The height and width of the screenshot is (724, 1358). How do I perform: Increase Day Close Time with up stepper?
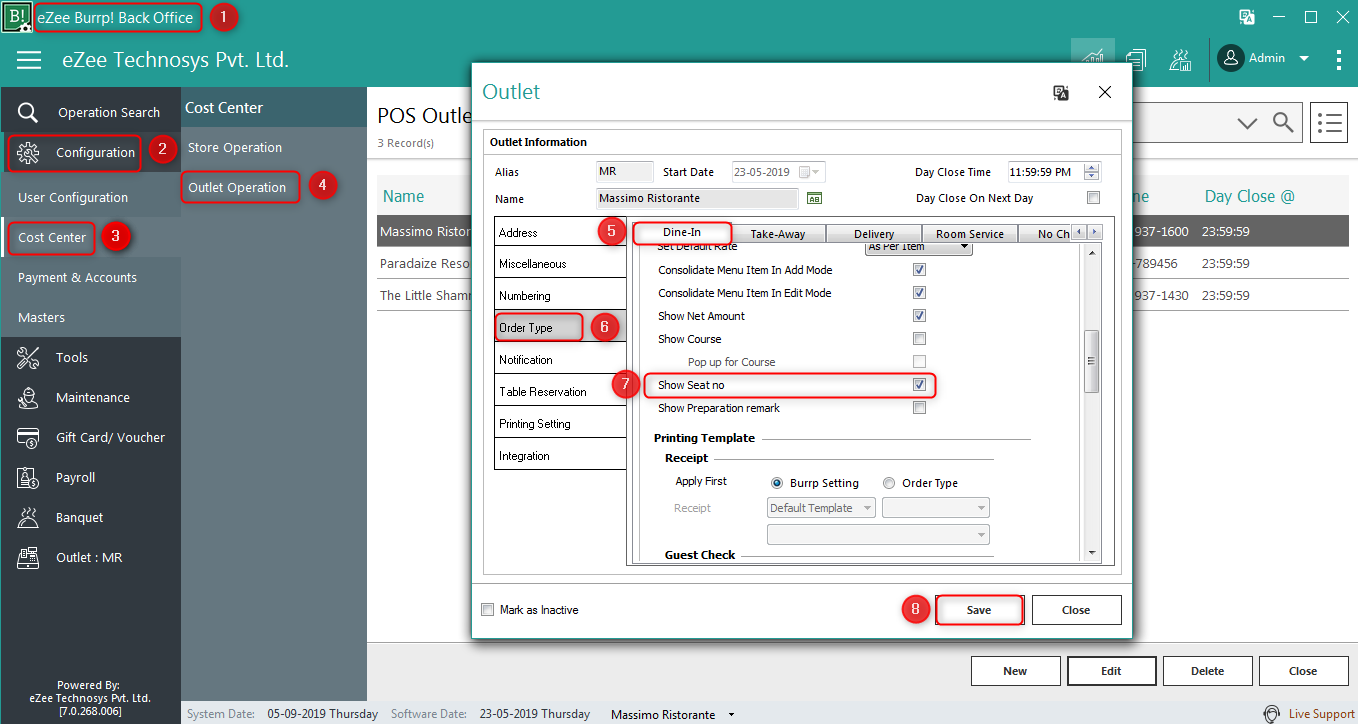(x=1092, y=168)
